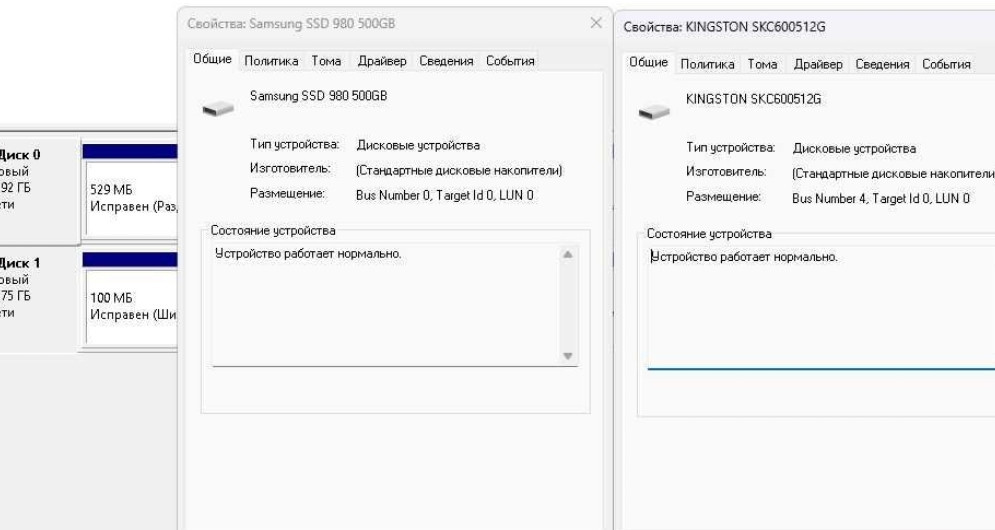
Task: Open Политика tab in KINGSTON properties window
Action: [708, 64]
